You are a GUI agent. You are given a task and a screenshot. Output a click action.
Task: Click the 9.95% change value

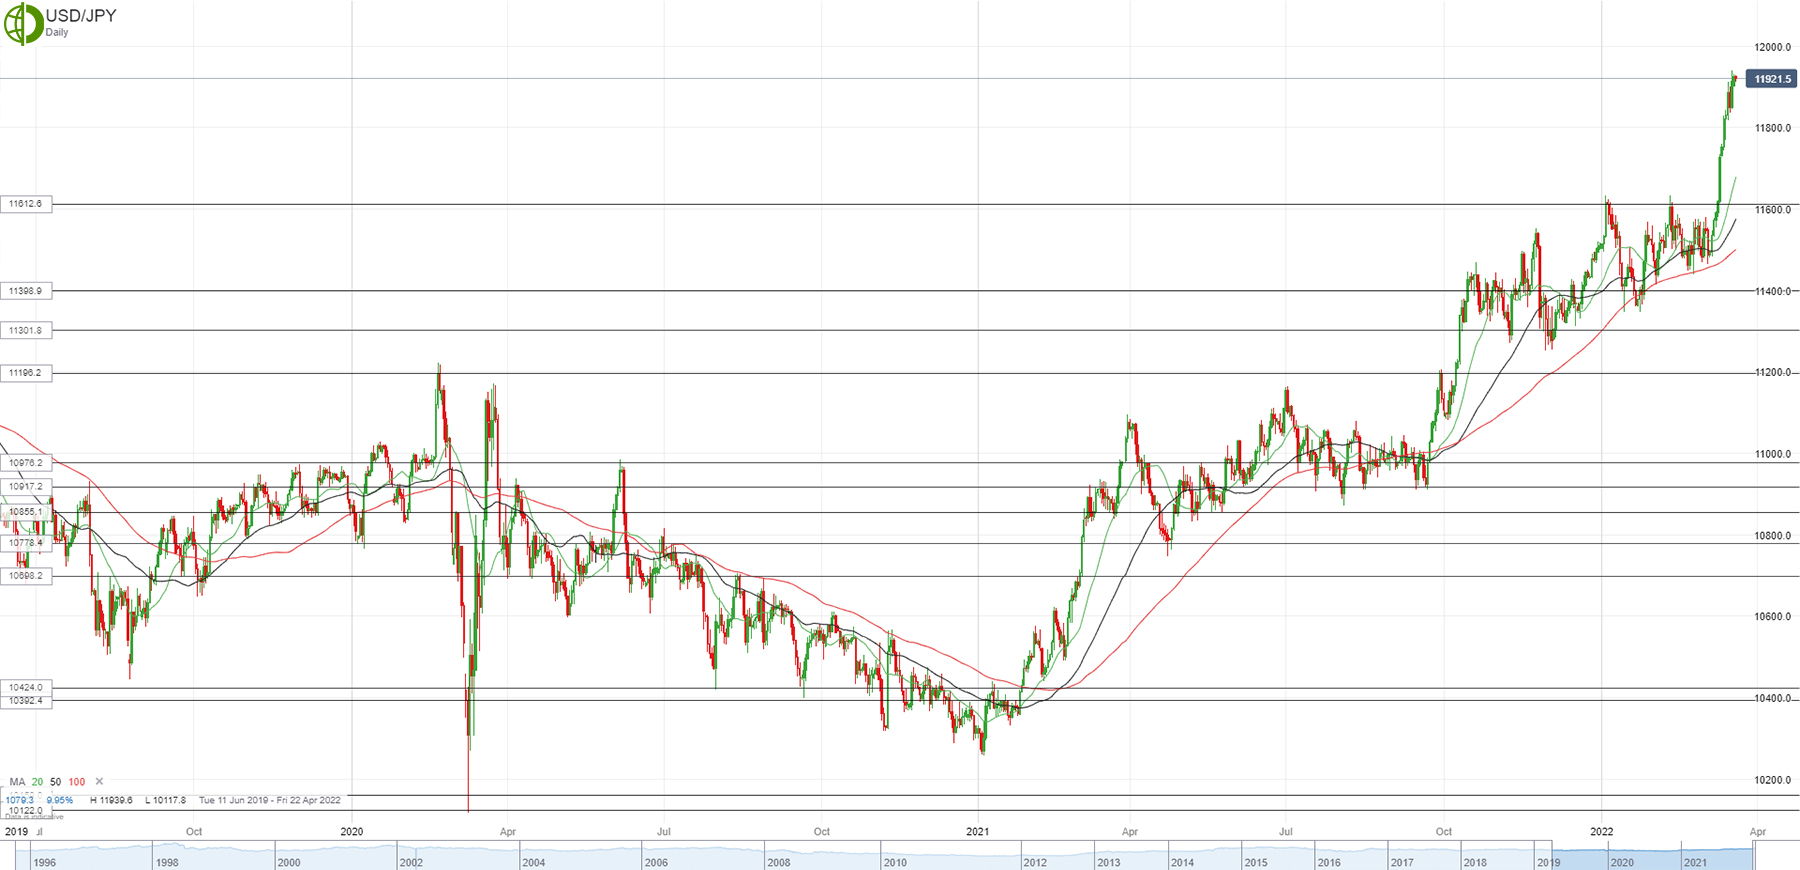click(60, 800)
